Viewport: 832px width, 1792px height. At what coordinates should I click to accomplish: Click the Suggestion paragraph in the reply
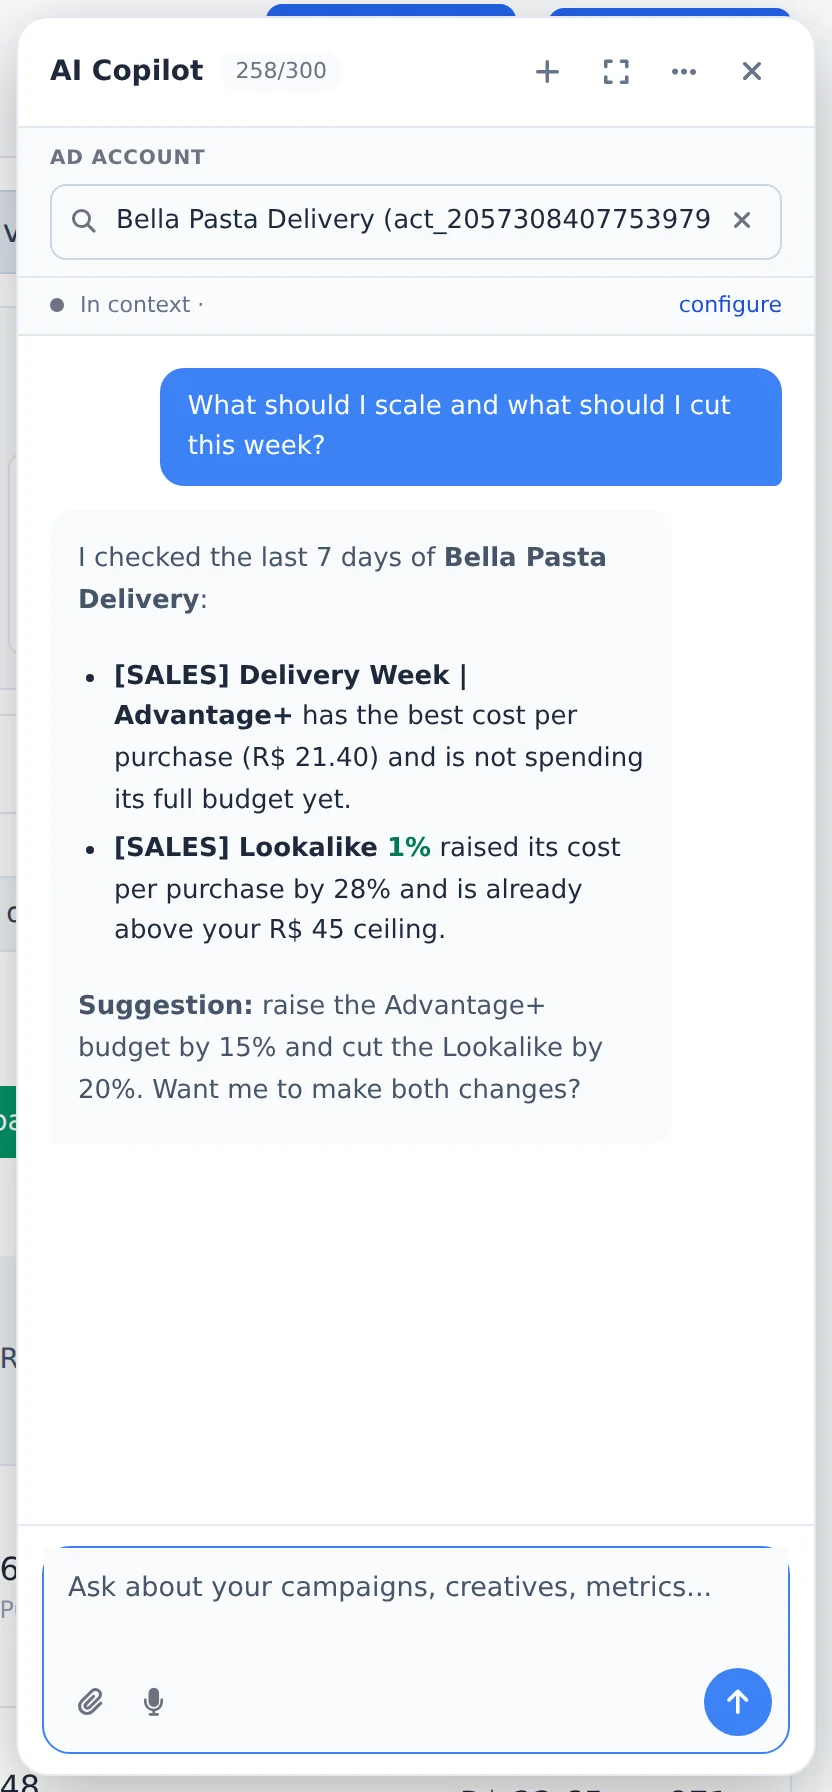coord(341,1047)
